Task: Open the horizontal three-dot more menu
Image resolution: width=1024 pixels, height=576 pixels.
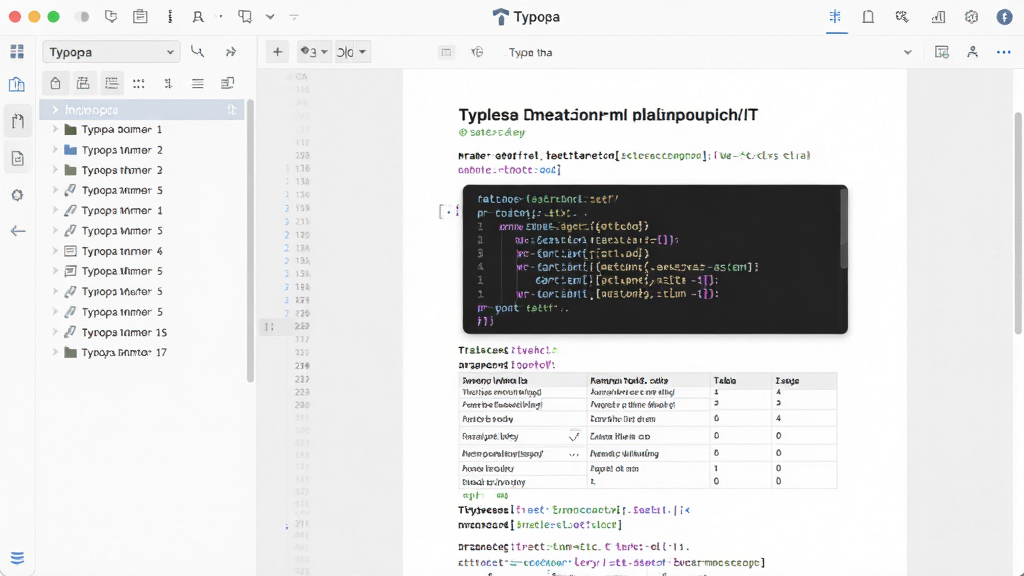Action: (x=1004, y=52)
